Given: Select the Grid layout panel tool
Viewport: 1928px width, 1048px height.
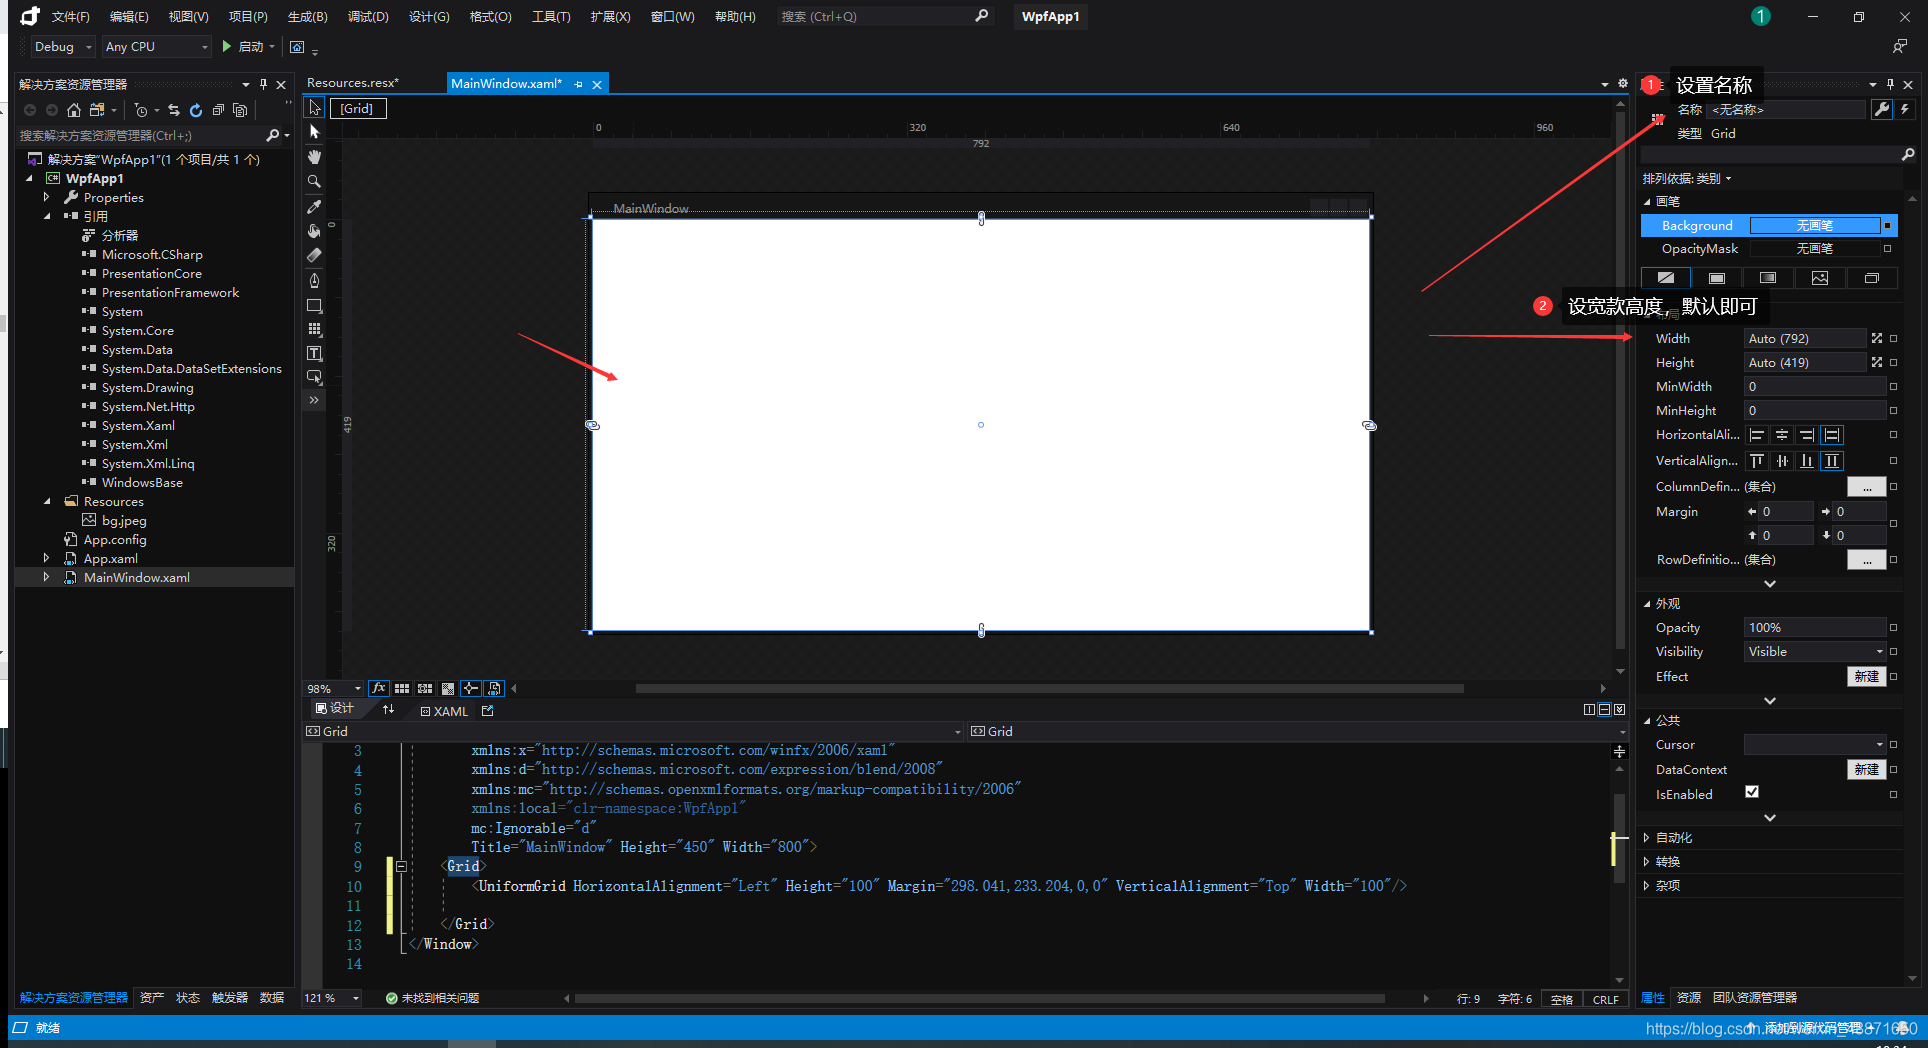Looking at the screenshot, I should click(315, 329).
